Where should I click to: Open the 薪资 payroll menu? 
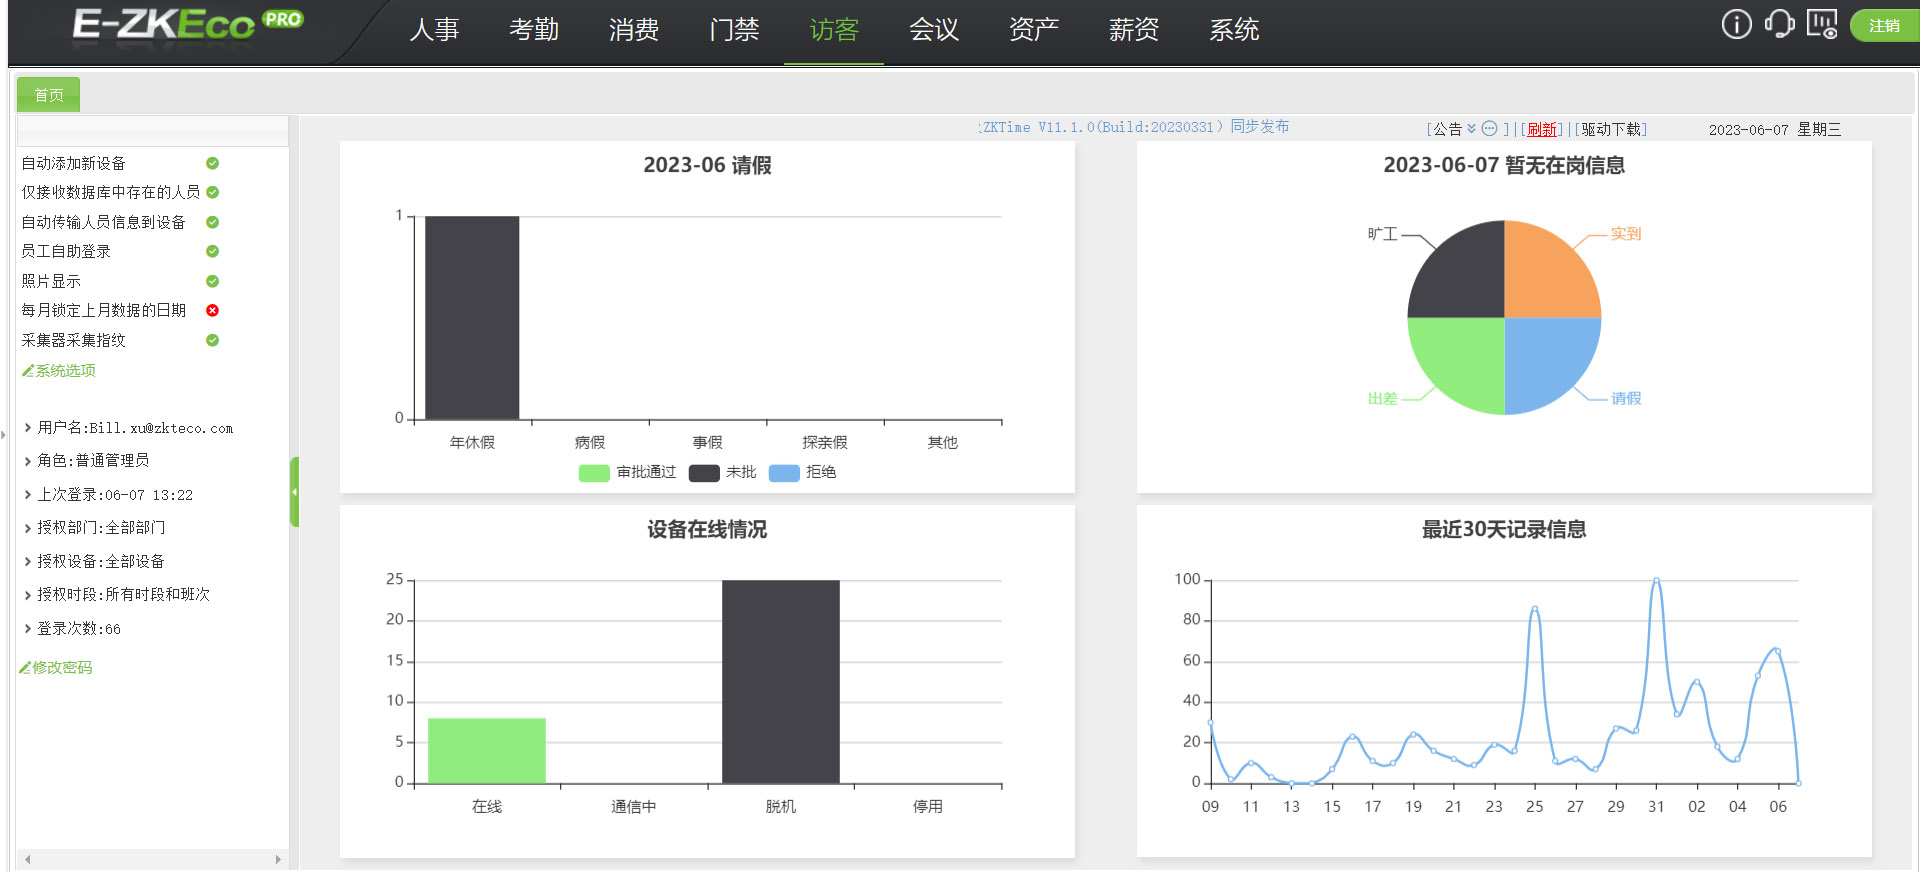[1134, 30]
